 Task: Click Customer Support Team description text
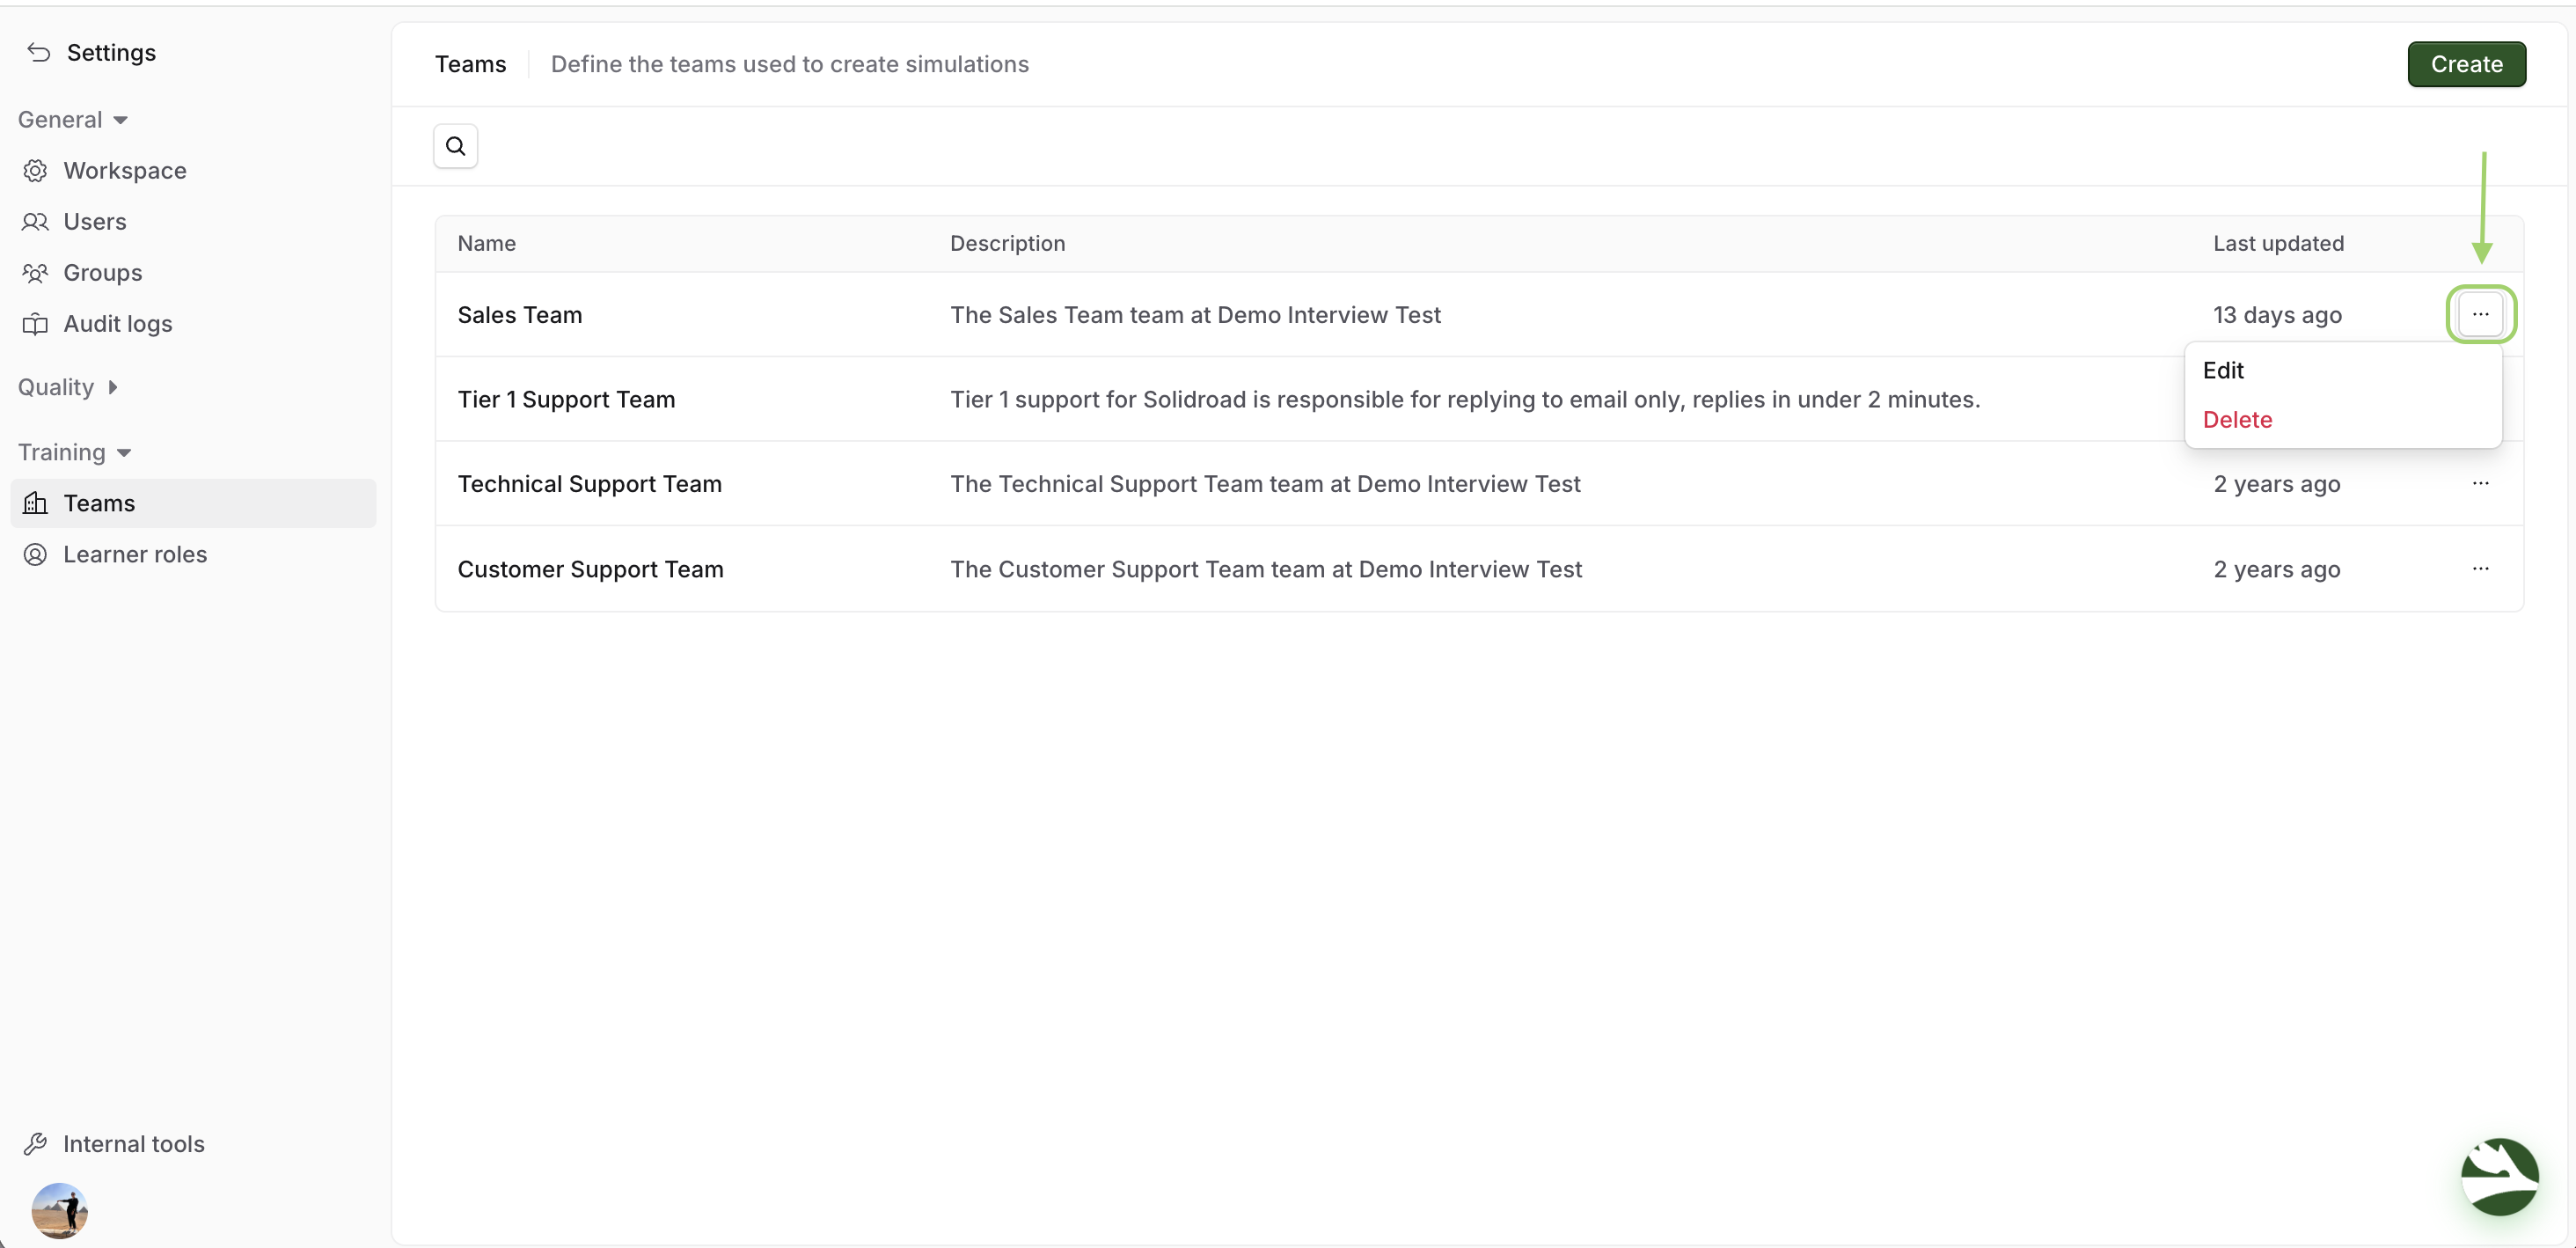1266,568
